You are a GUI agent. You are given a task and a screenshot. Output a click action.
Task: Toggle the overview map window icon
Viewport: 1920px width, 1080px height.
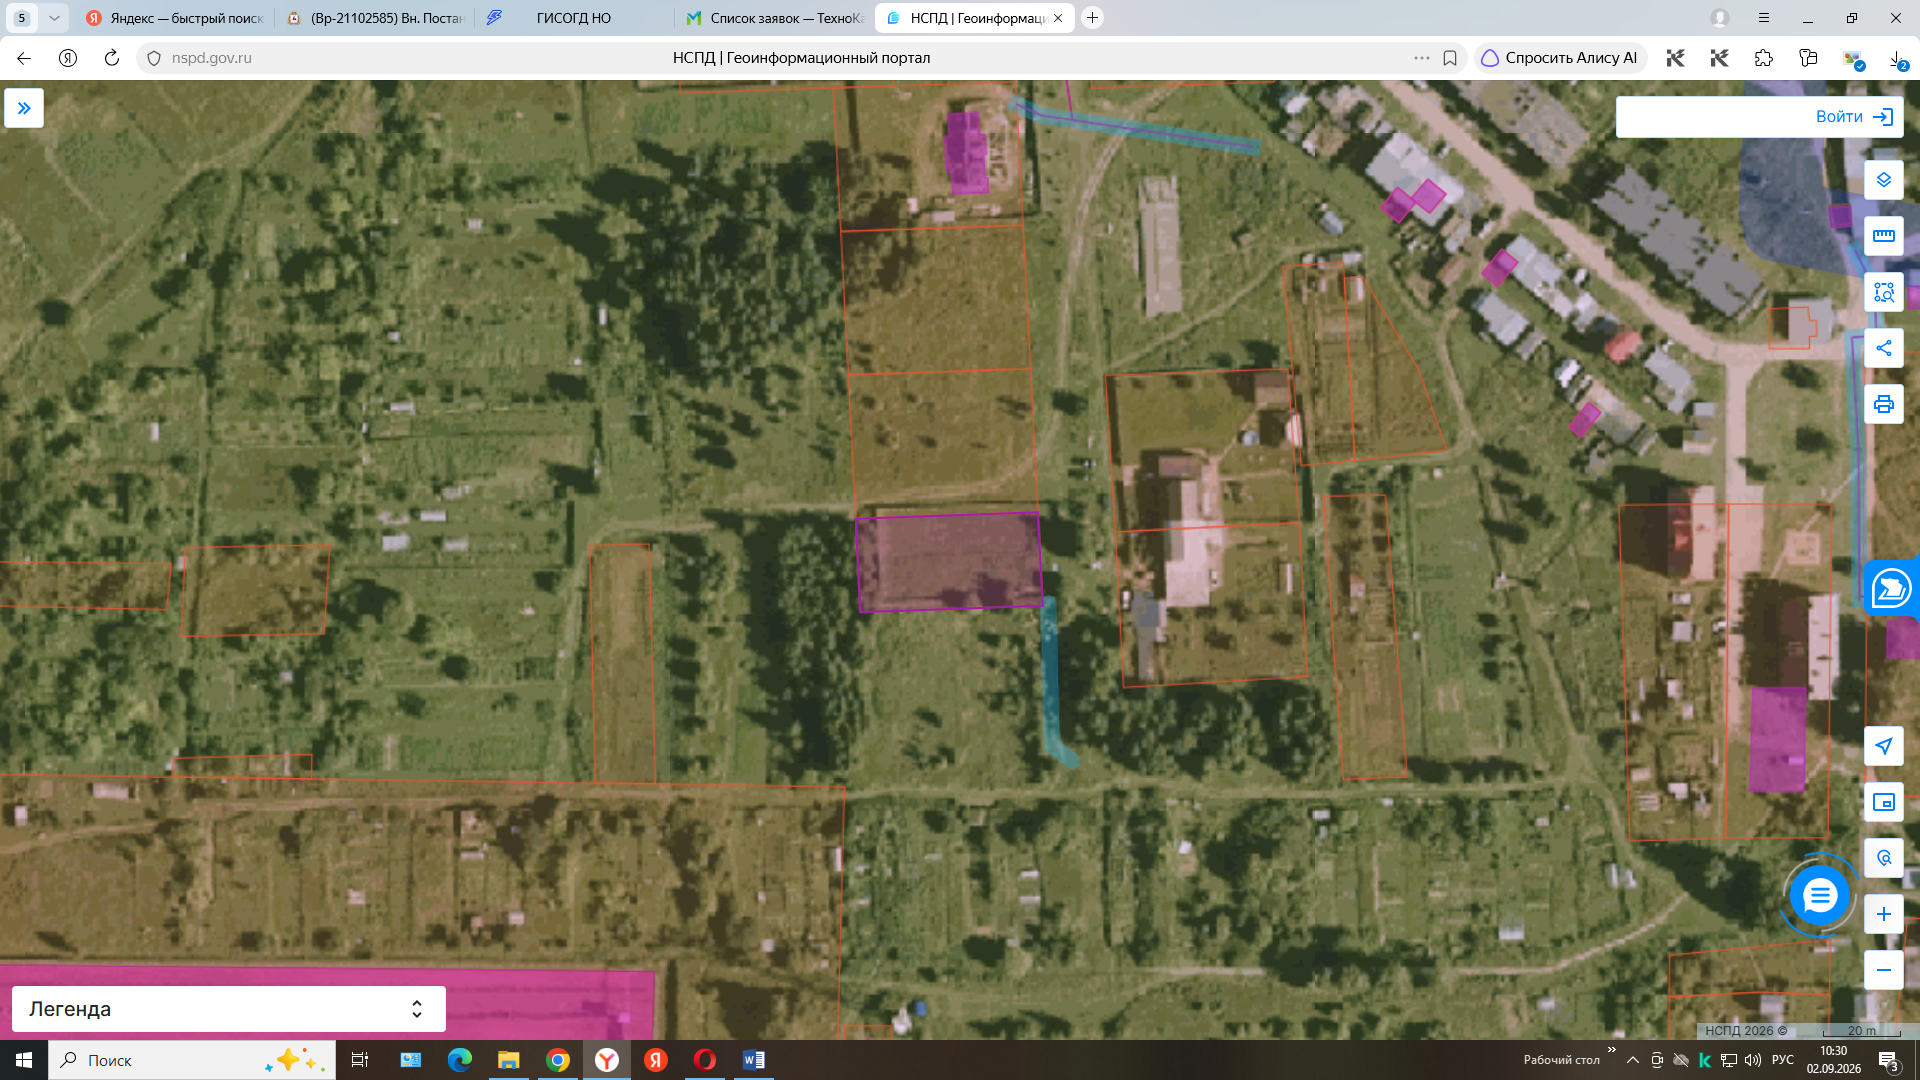click(x=1883, y=802)
